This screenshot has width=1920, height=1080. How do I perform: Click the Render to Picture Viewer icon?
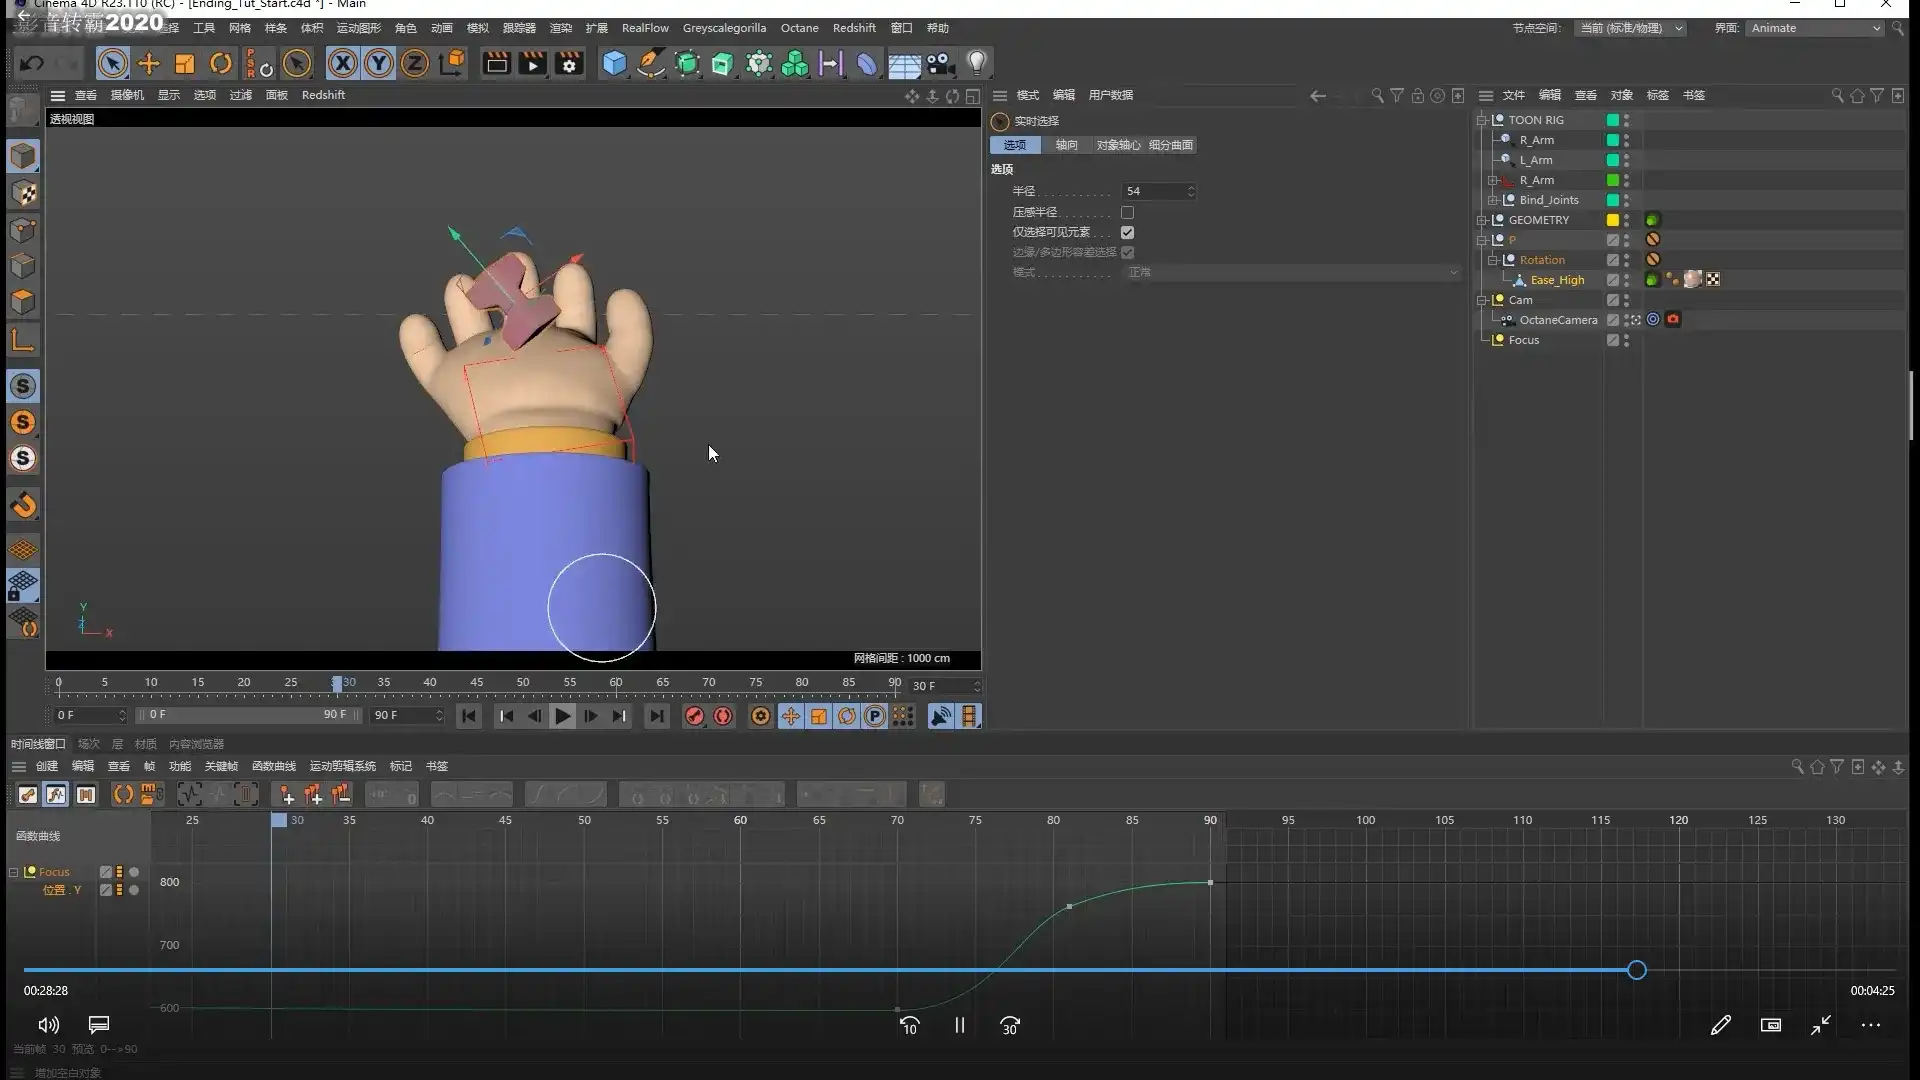coord(532,64)
